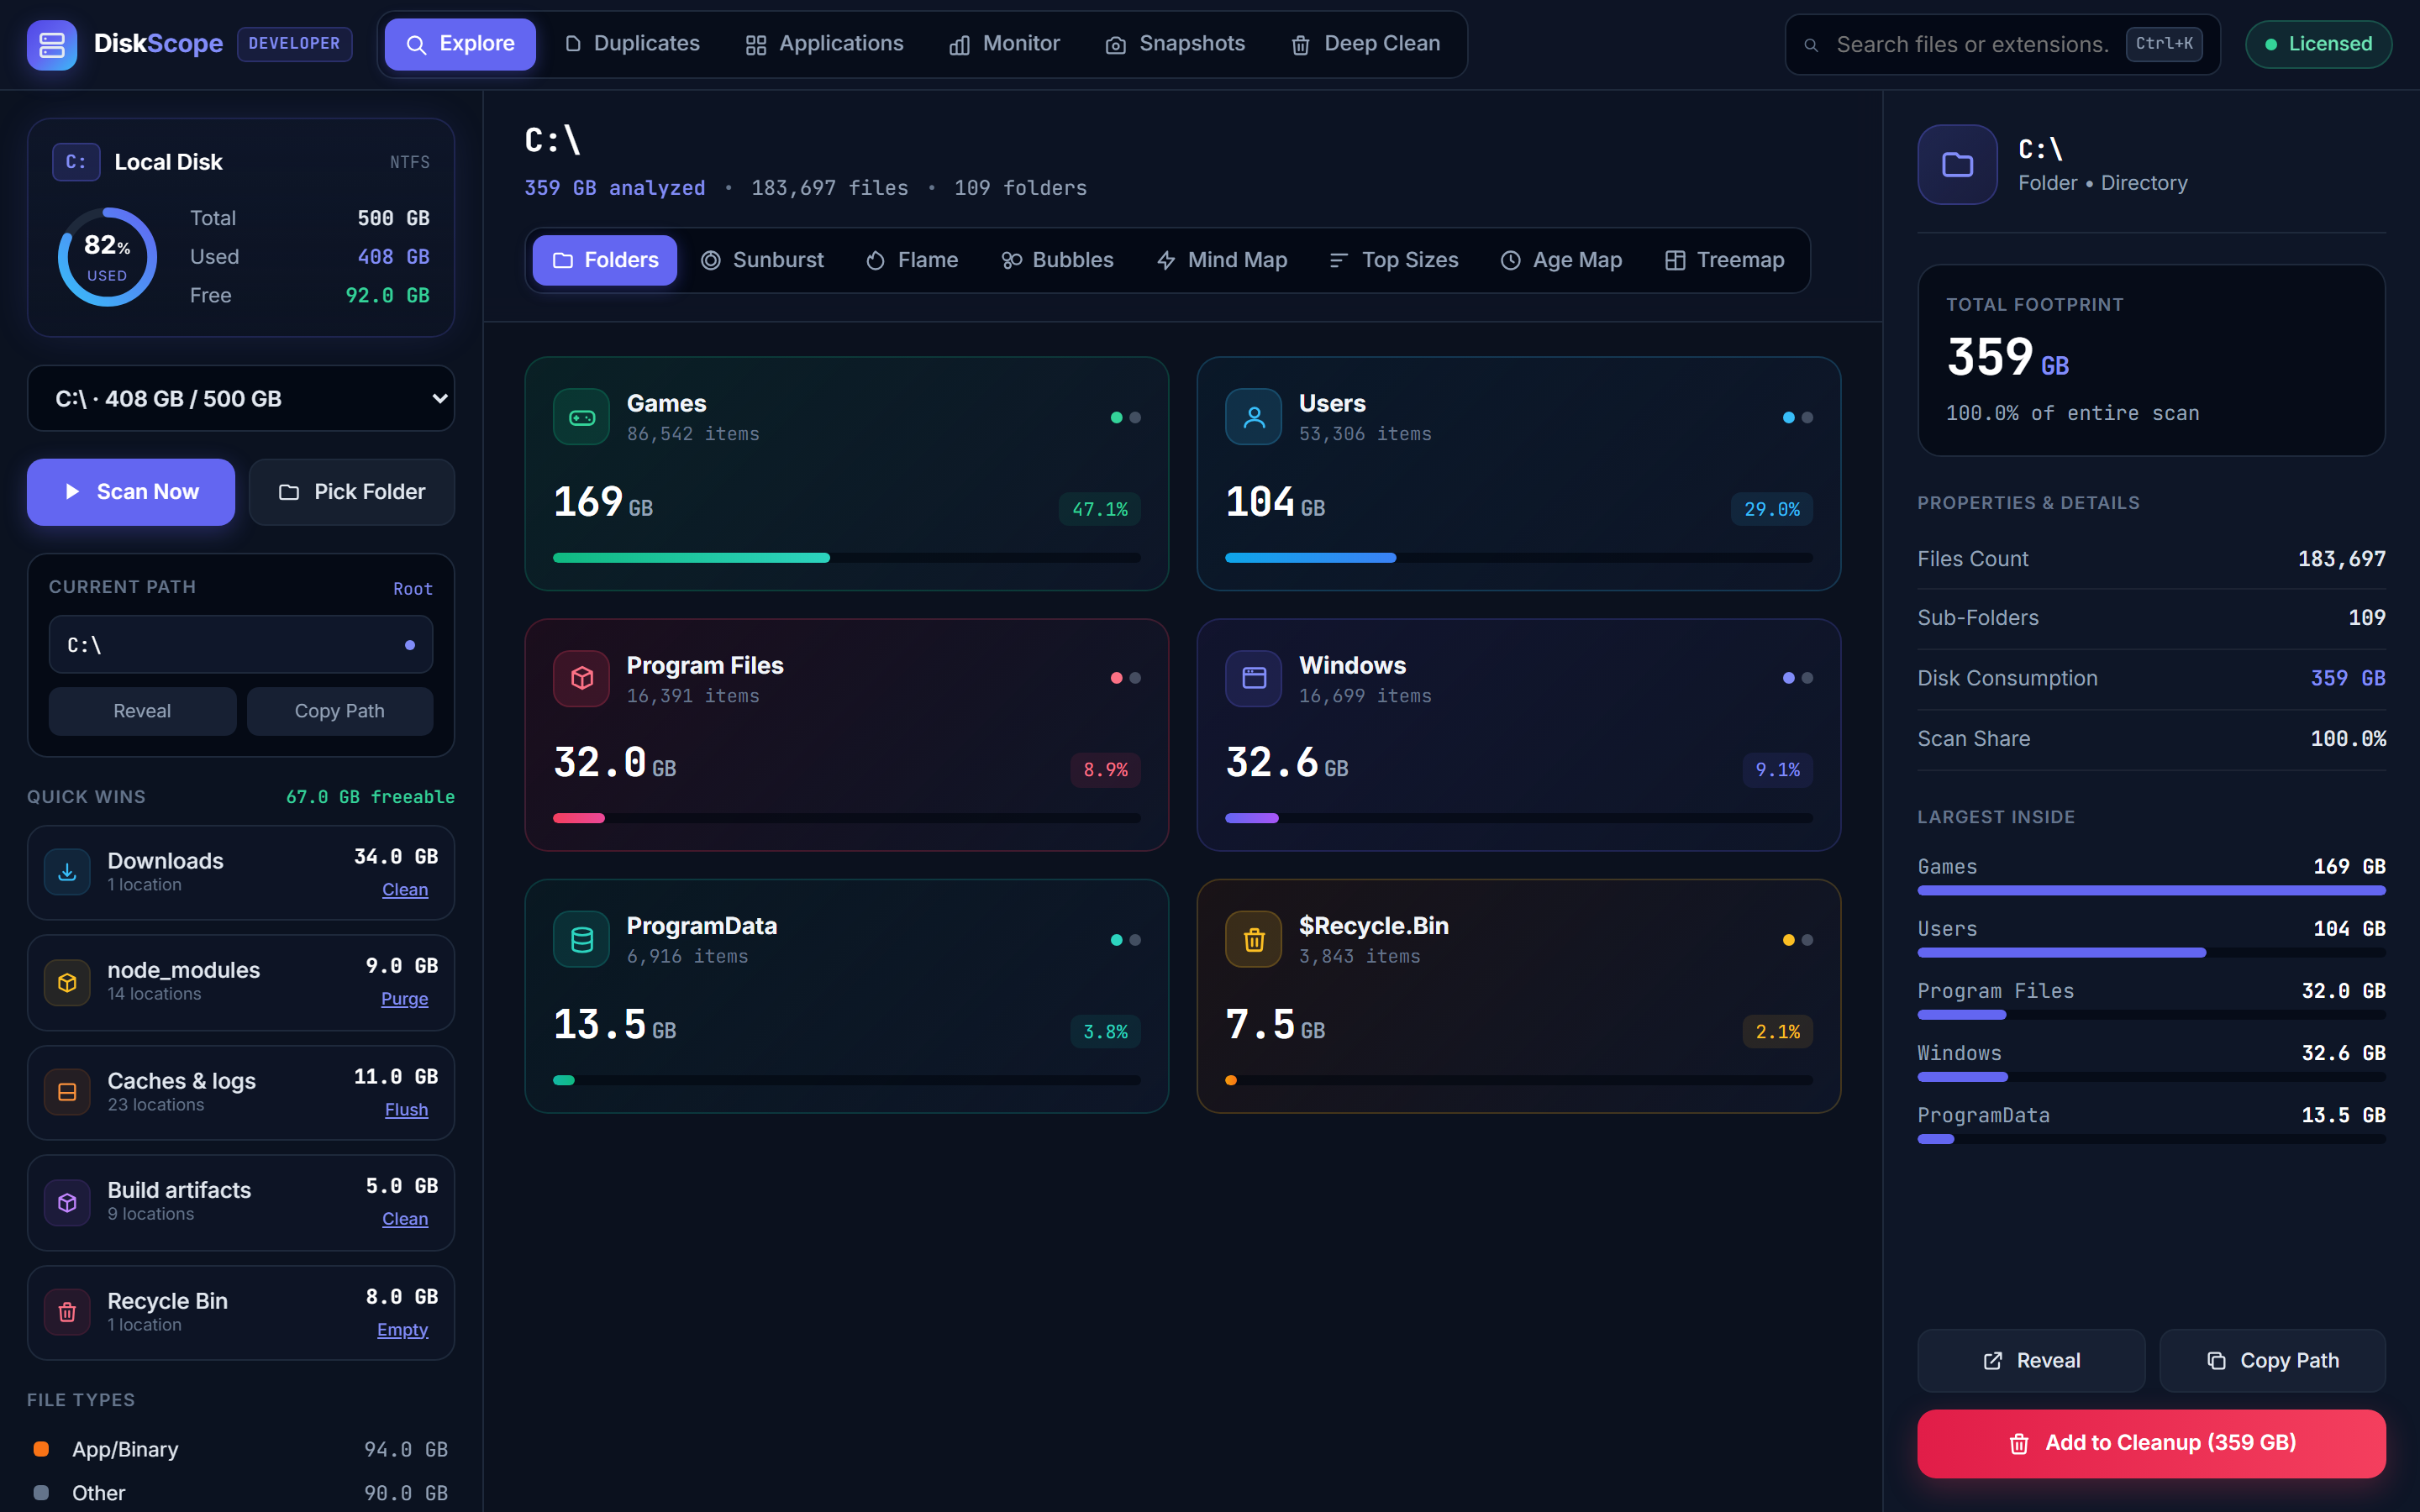Click the Caches & logs icon
Screen dimensions: 2420x1512
point(67,1092)
